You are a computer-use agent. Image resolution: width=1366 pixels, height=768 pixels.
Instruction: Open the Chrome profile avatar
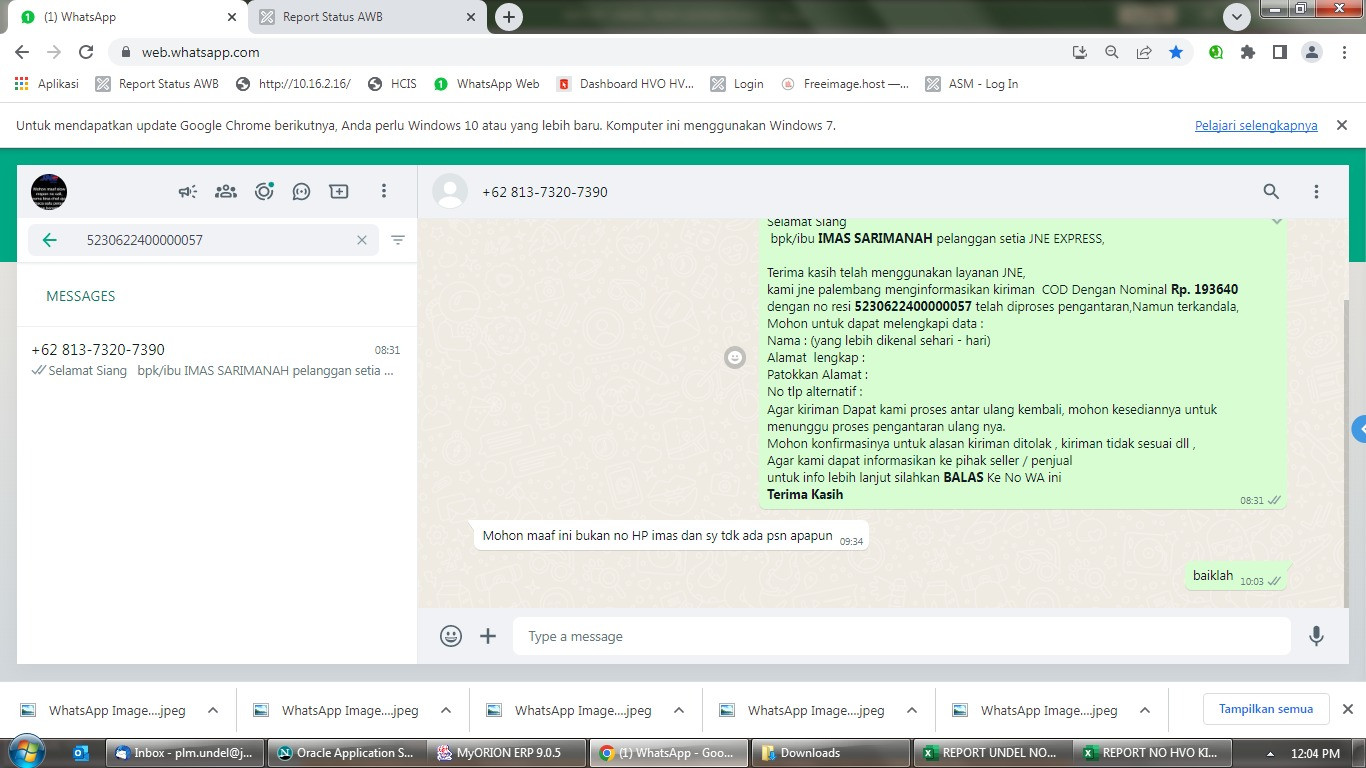click(x=1312, y=52)
